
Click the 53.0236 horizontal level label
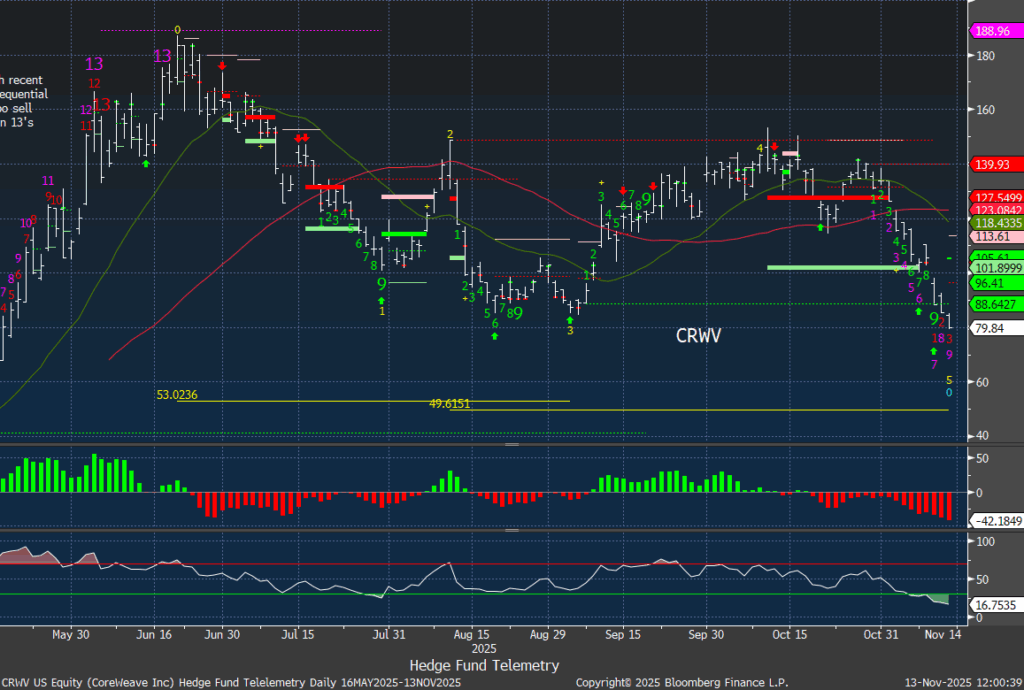[x=177, y=396]
